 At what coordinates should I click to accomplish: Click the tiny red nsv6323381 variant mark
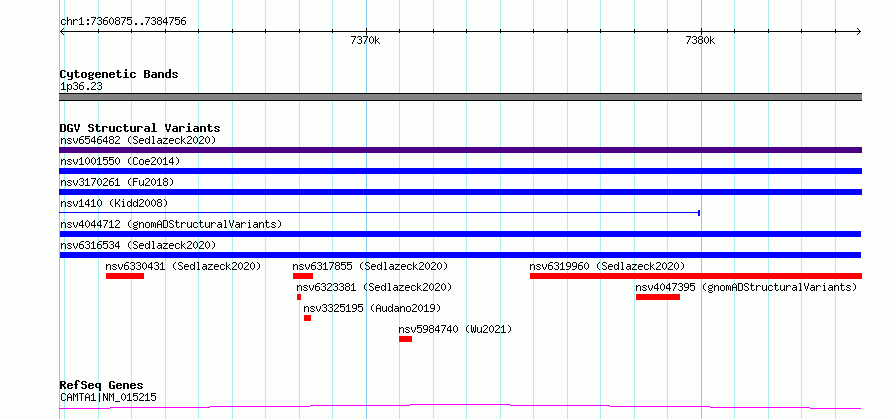299,297
